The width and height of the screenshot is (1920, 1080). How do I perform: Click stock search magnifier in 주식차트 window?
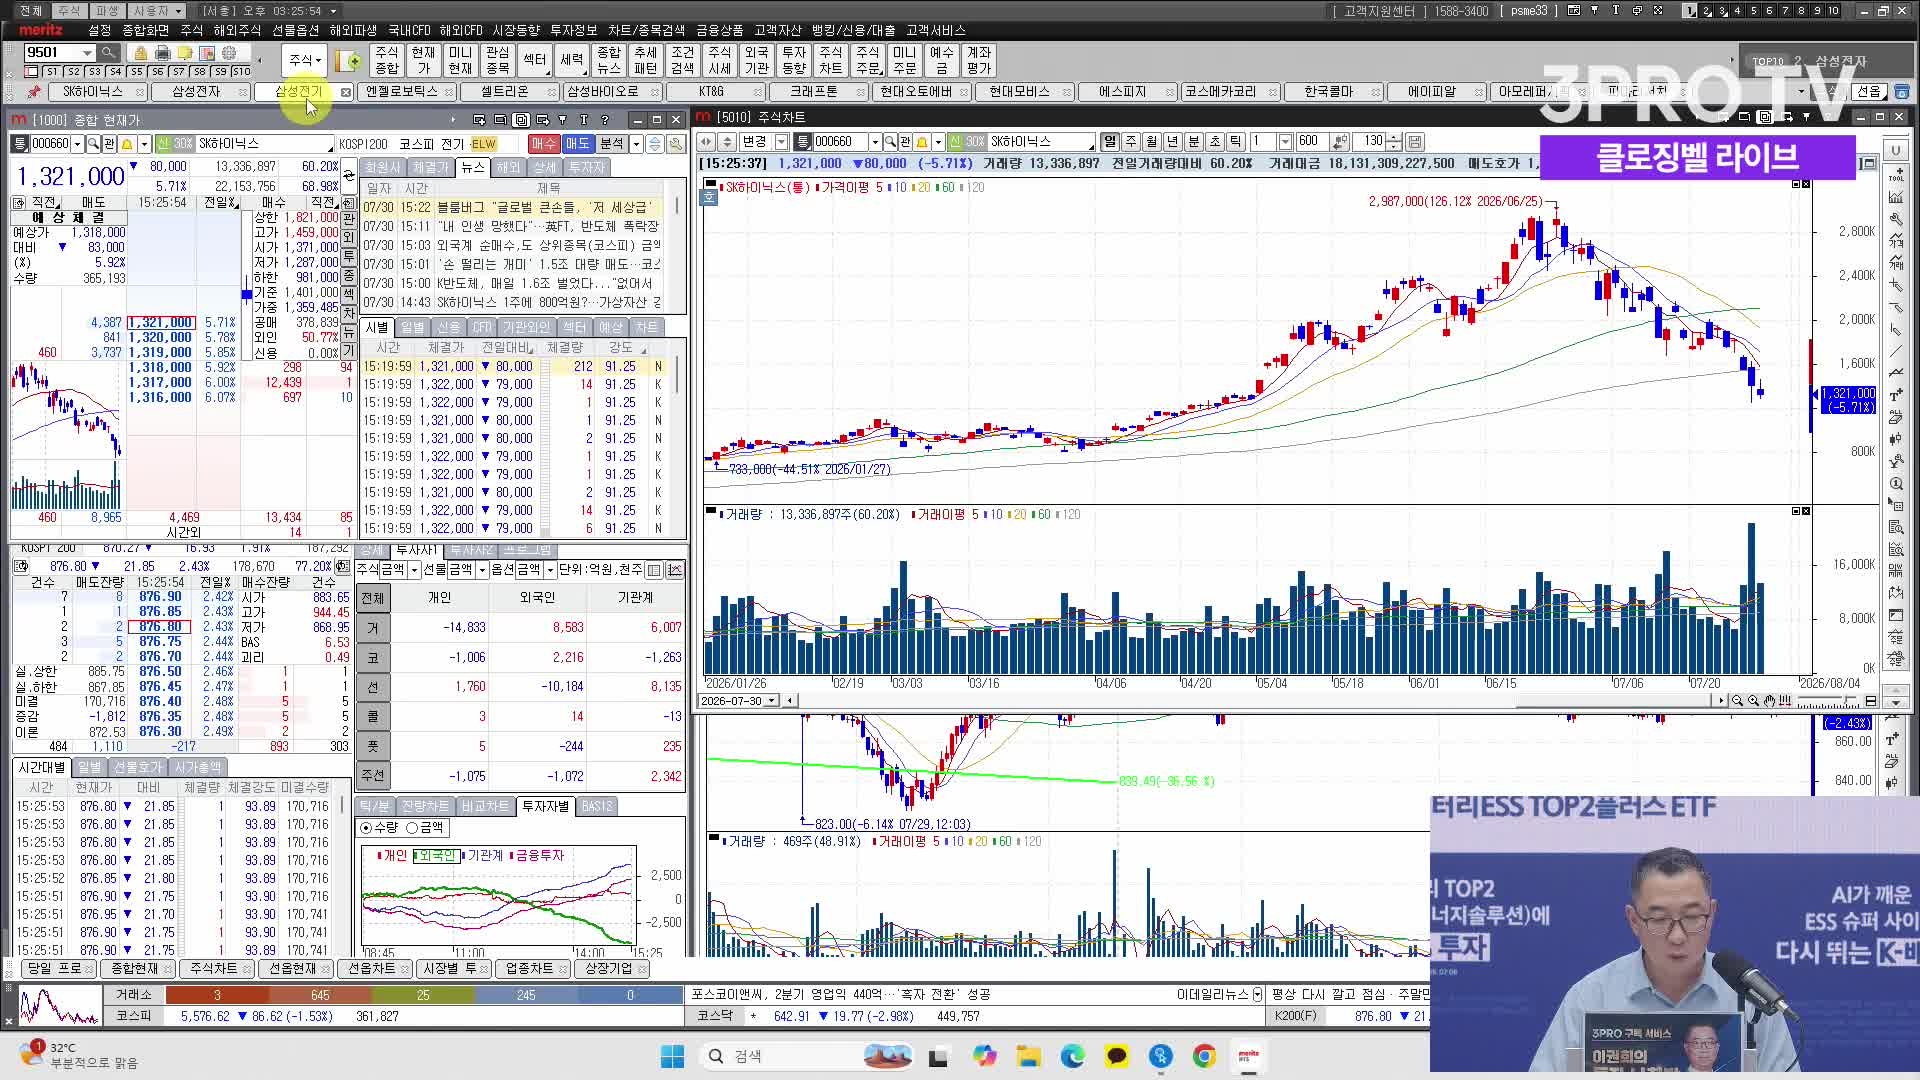889,142
